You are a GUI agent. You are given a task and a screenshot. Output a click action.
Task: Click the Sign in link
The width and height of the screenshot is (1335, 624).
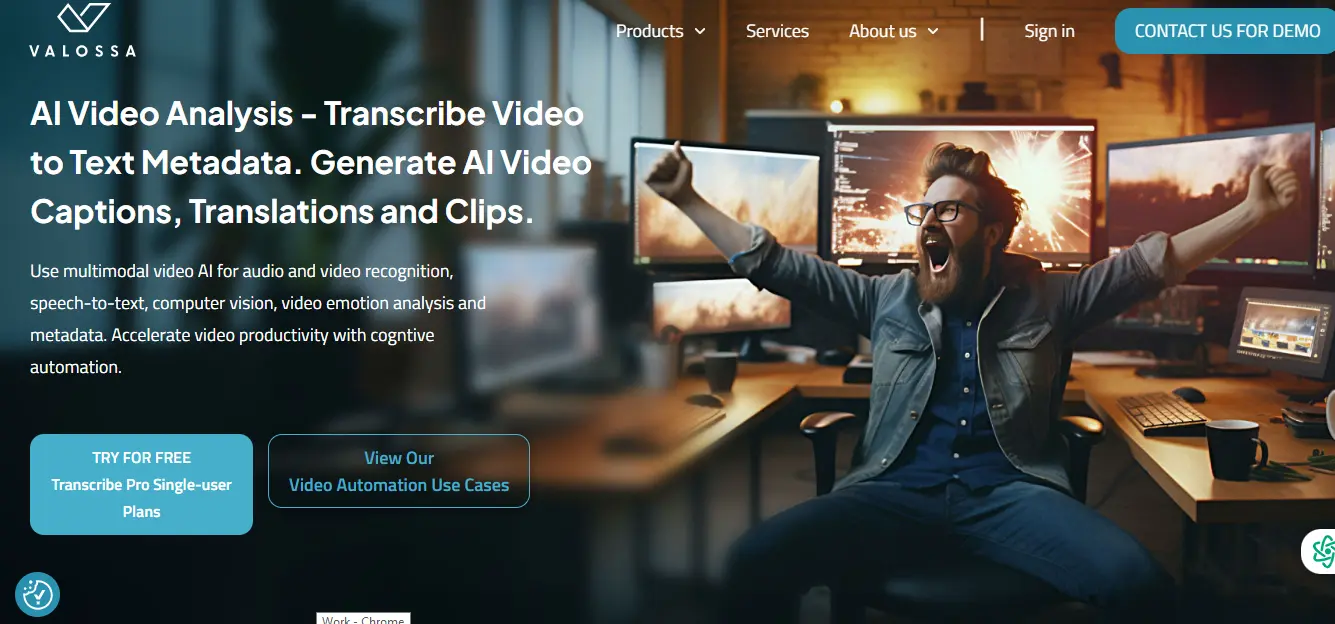click(x=1049, y=31)
